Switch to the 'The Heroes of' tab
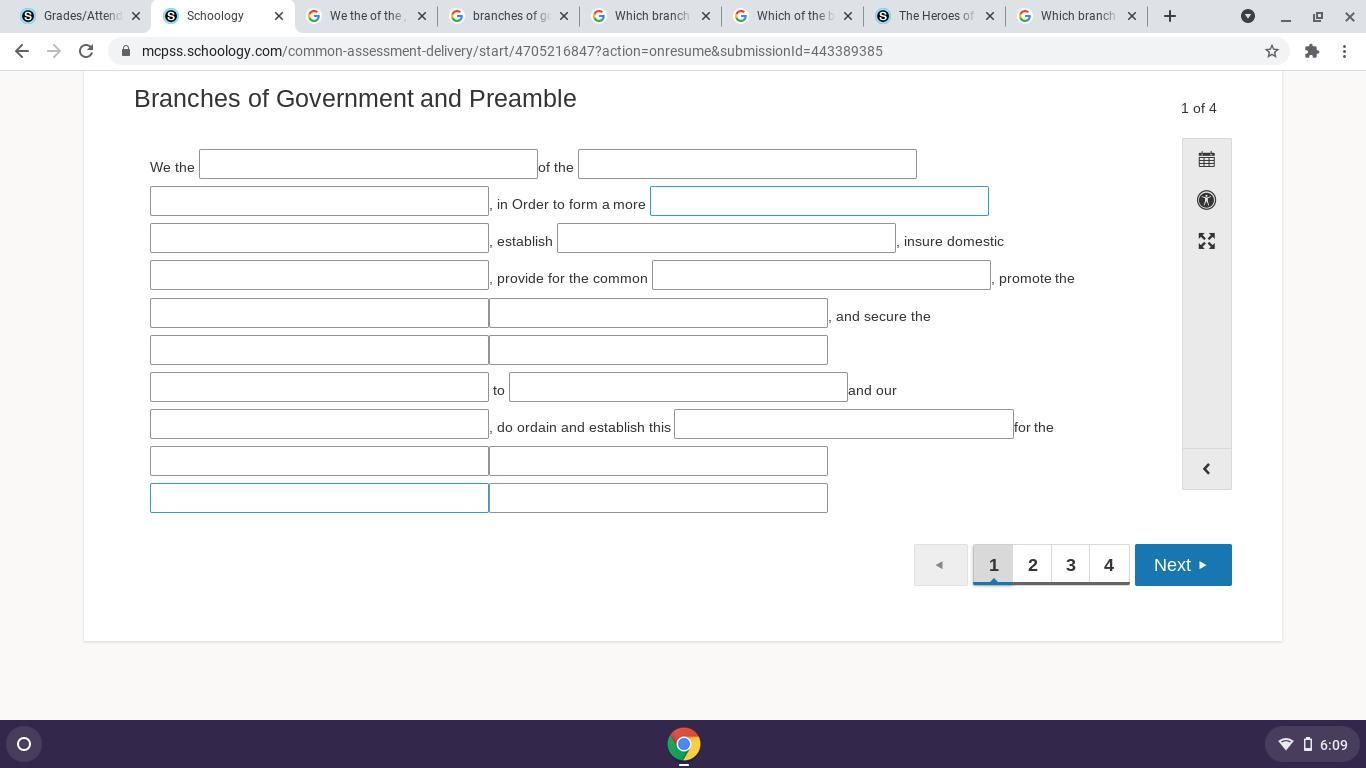 pos(935,16)
